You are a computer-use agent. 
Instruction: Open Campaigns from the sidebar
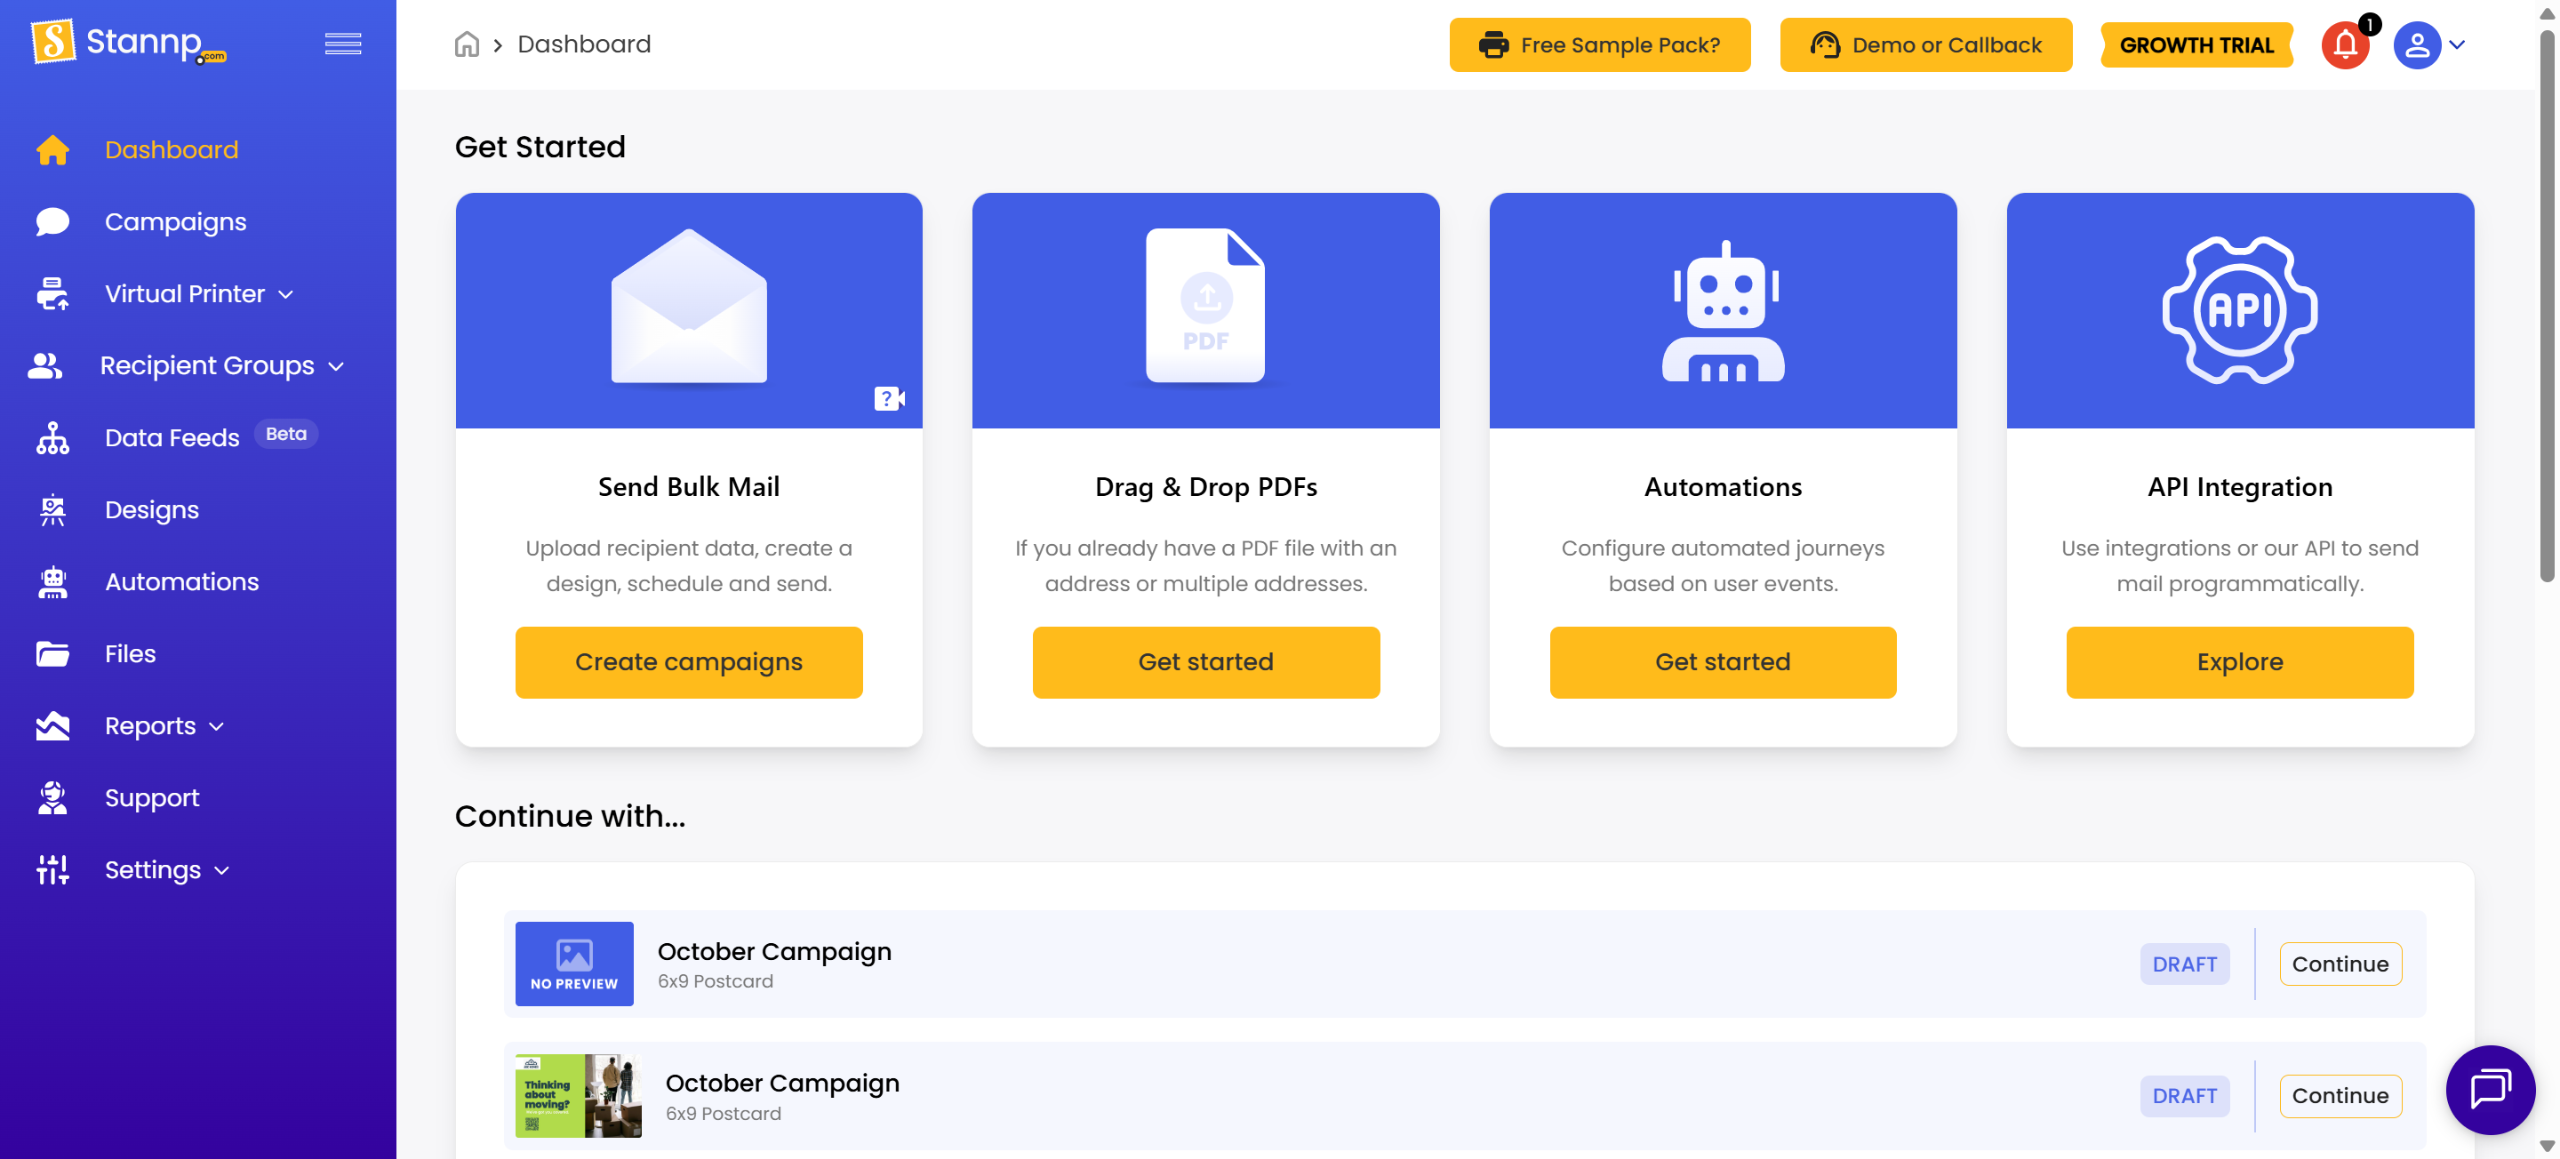pyautogui.click(x=175, y=222)
